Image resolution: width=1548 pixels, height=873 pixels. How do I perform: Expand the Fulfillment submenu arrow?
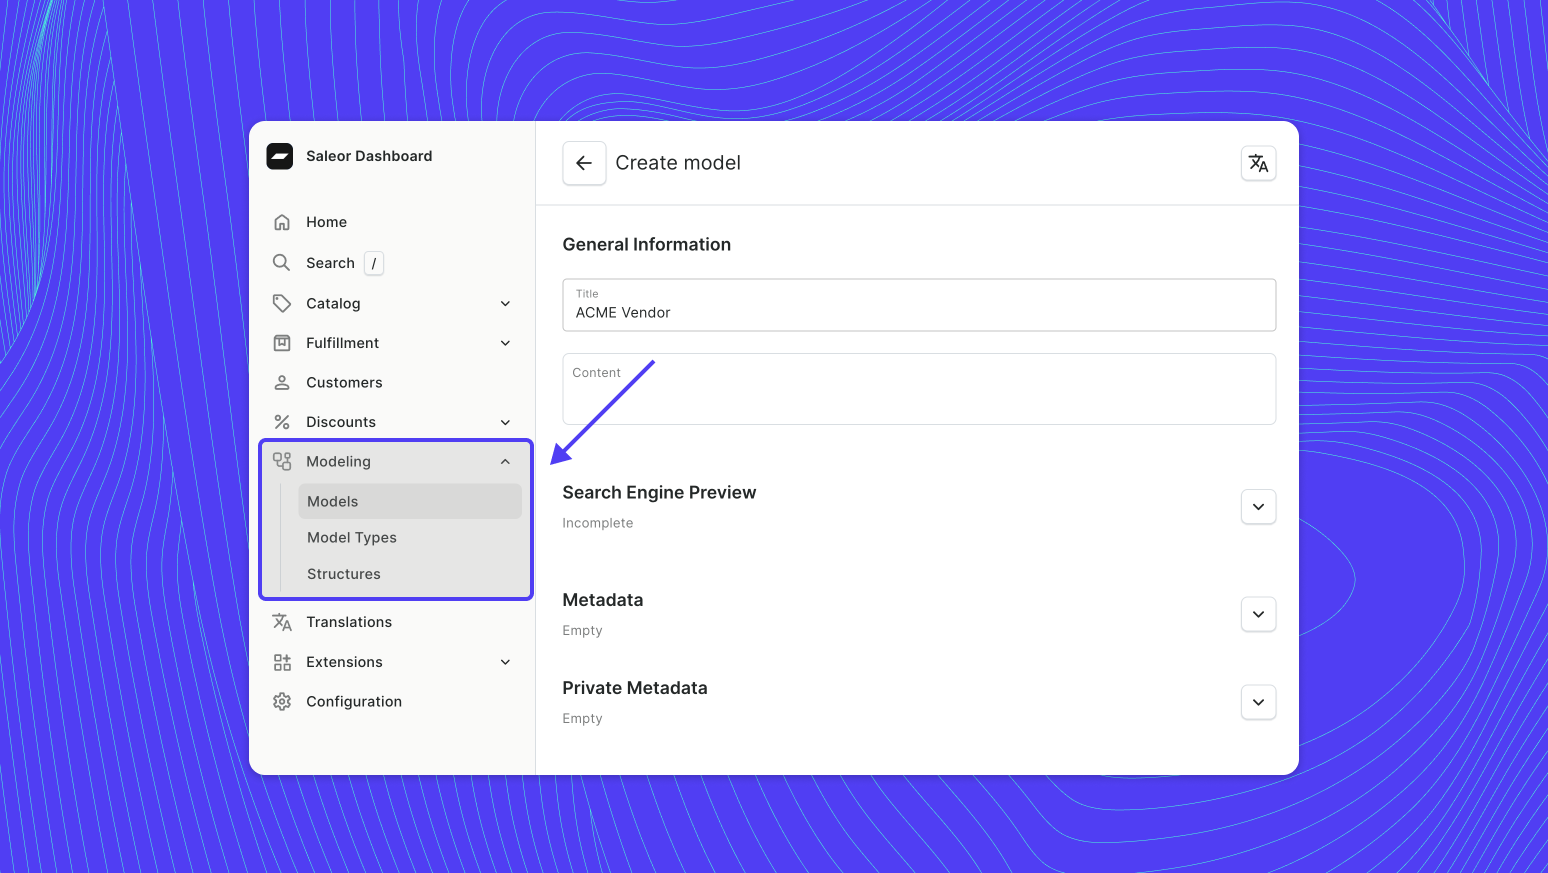[x=505, y=343]
